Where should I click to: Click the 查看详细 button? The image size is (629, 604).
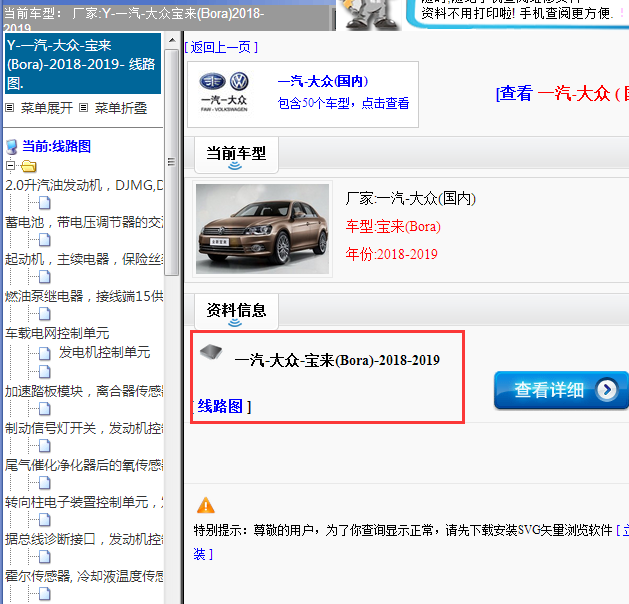[x=561, y=390]
